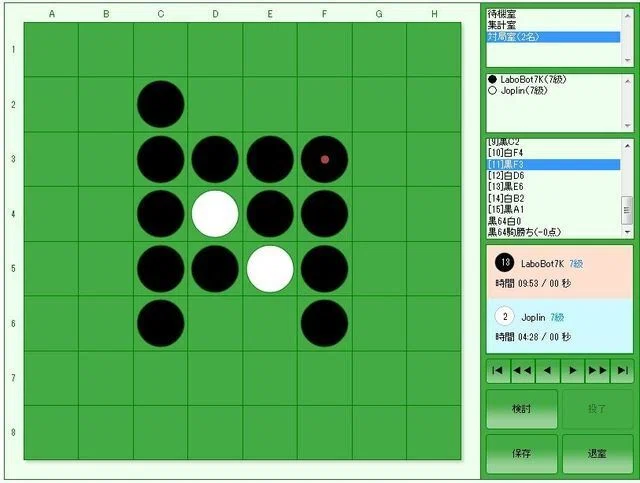
Task: Click empty board square D6
Action: tap(215, 323)
